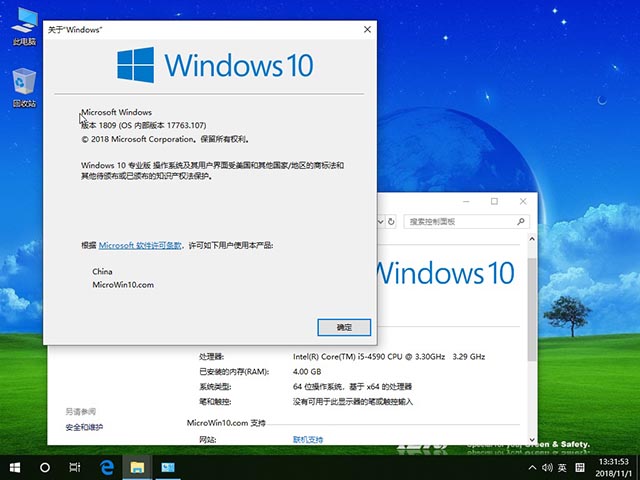Open the Security and Maintenance link
The image size is (640, 480).
(x=84, y=427)
